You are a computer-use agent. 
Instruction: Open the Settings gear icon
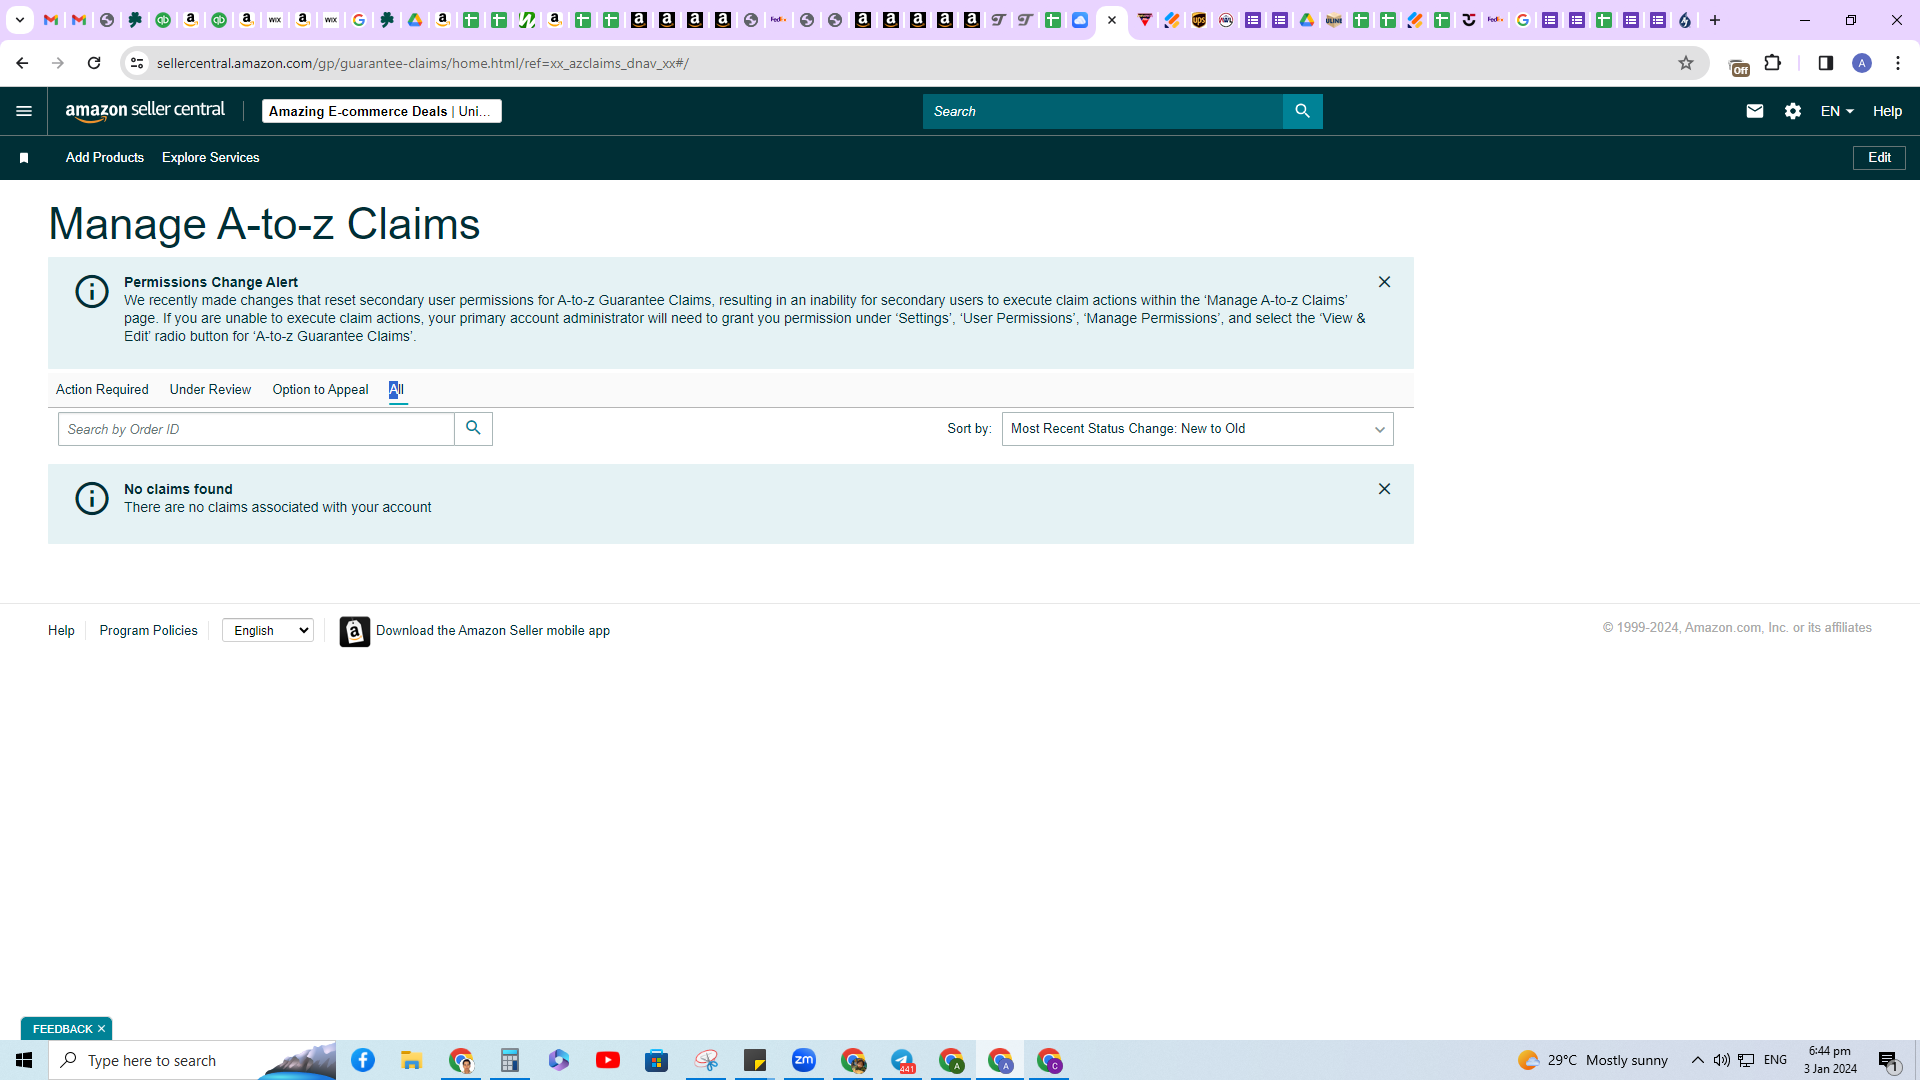(x=1792, y=111)
